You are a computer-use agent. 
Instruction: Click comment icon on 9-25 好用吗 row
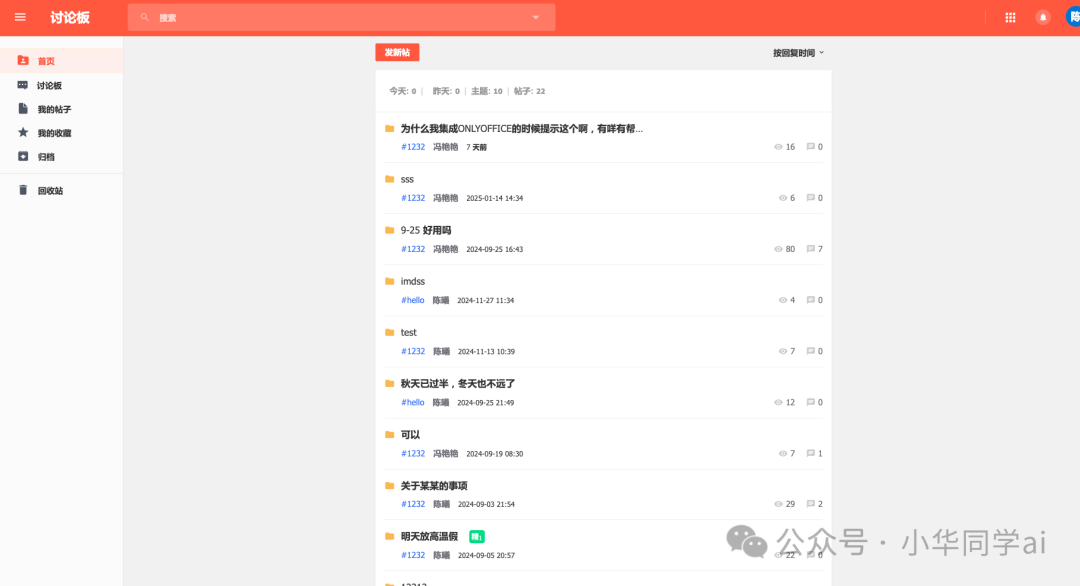(x=811, y=249)
